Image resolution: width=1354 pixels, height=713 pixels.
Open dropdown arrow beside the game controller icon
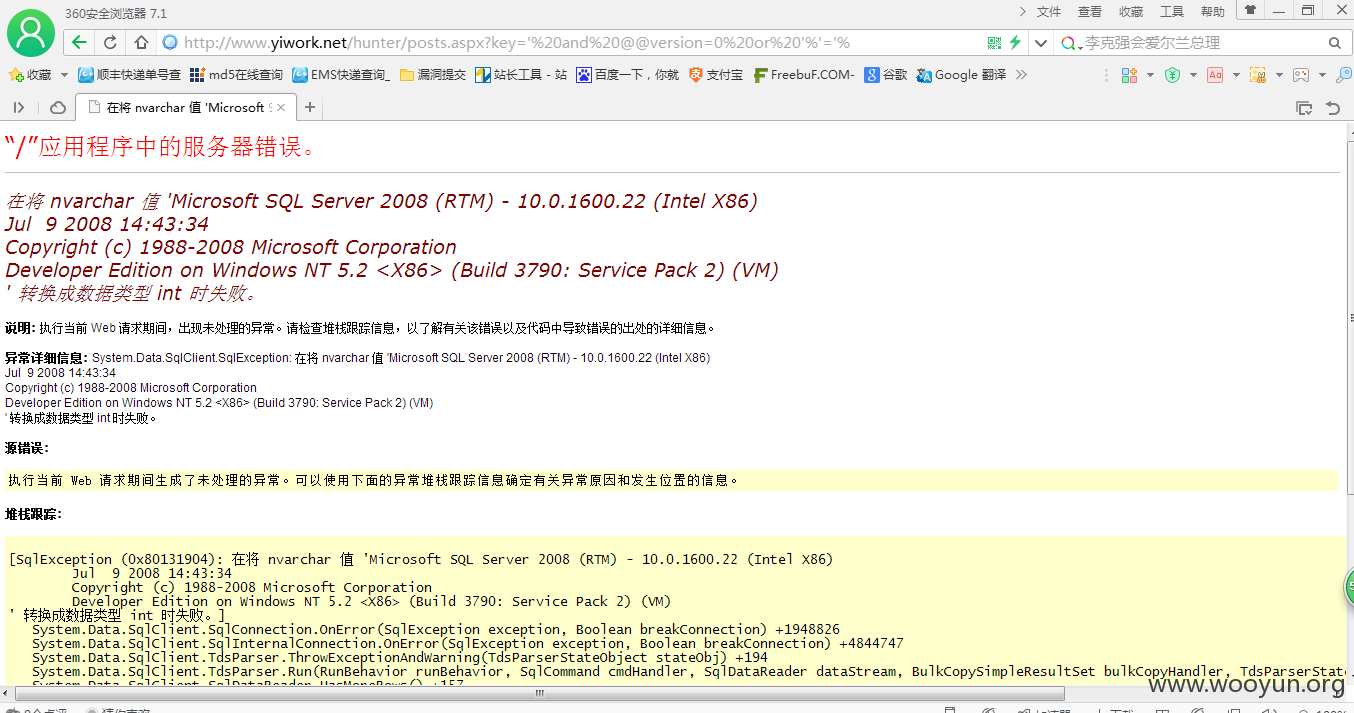point(1322,75)
